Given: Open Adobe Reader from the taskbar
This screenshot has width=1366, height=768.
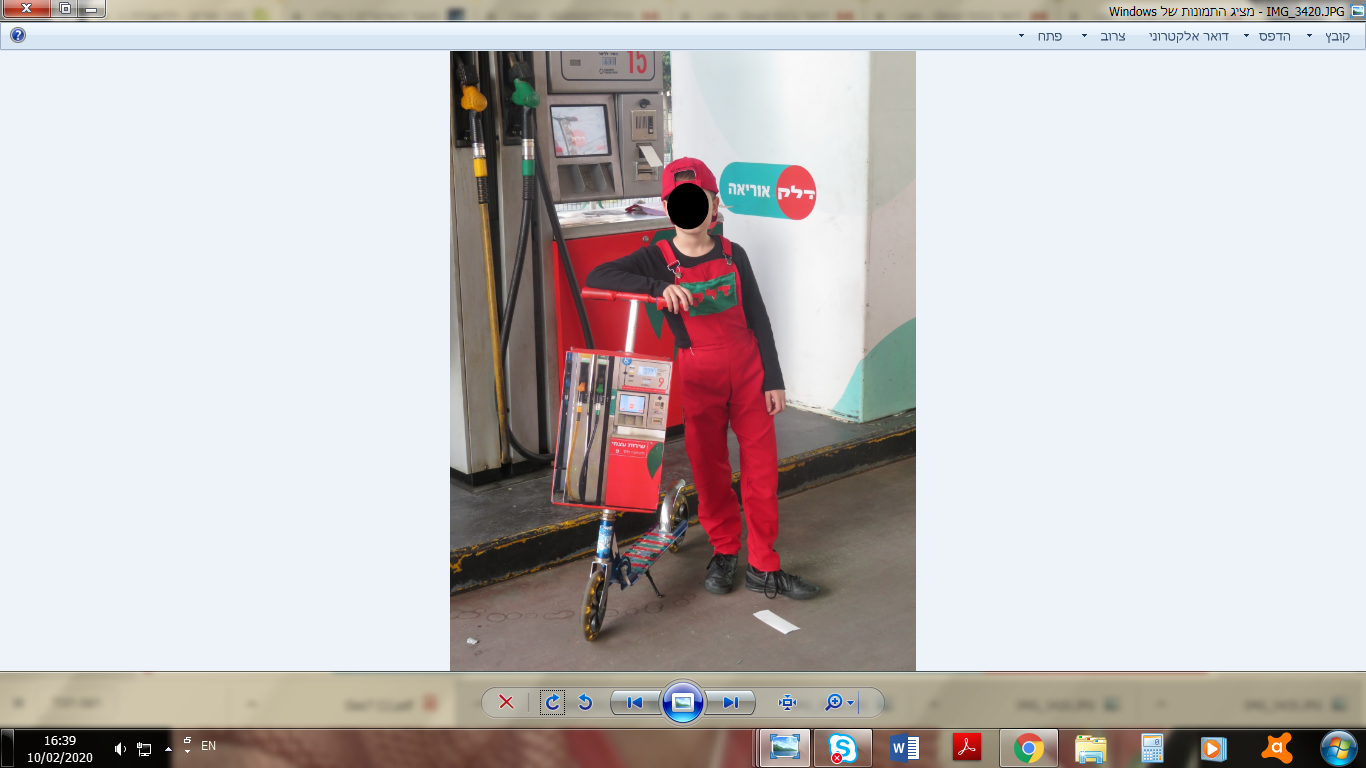Looking at the screenshot, I should click(966, 748).
